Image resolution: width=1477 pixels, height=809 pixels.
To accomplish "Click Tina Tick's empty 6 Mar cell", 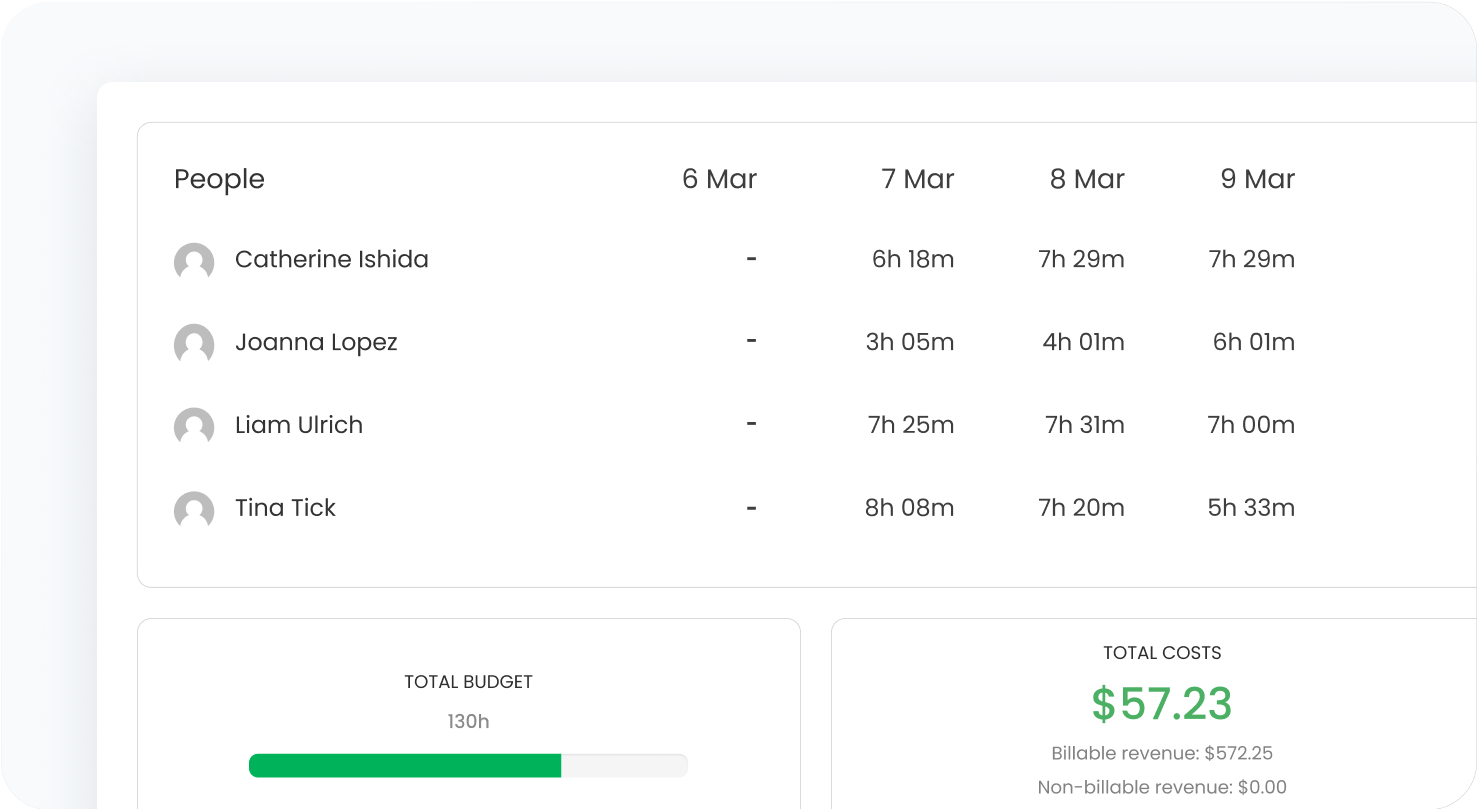I will (751, 508).
